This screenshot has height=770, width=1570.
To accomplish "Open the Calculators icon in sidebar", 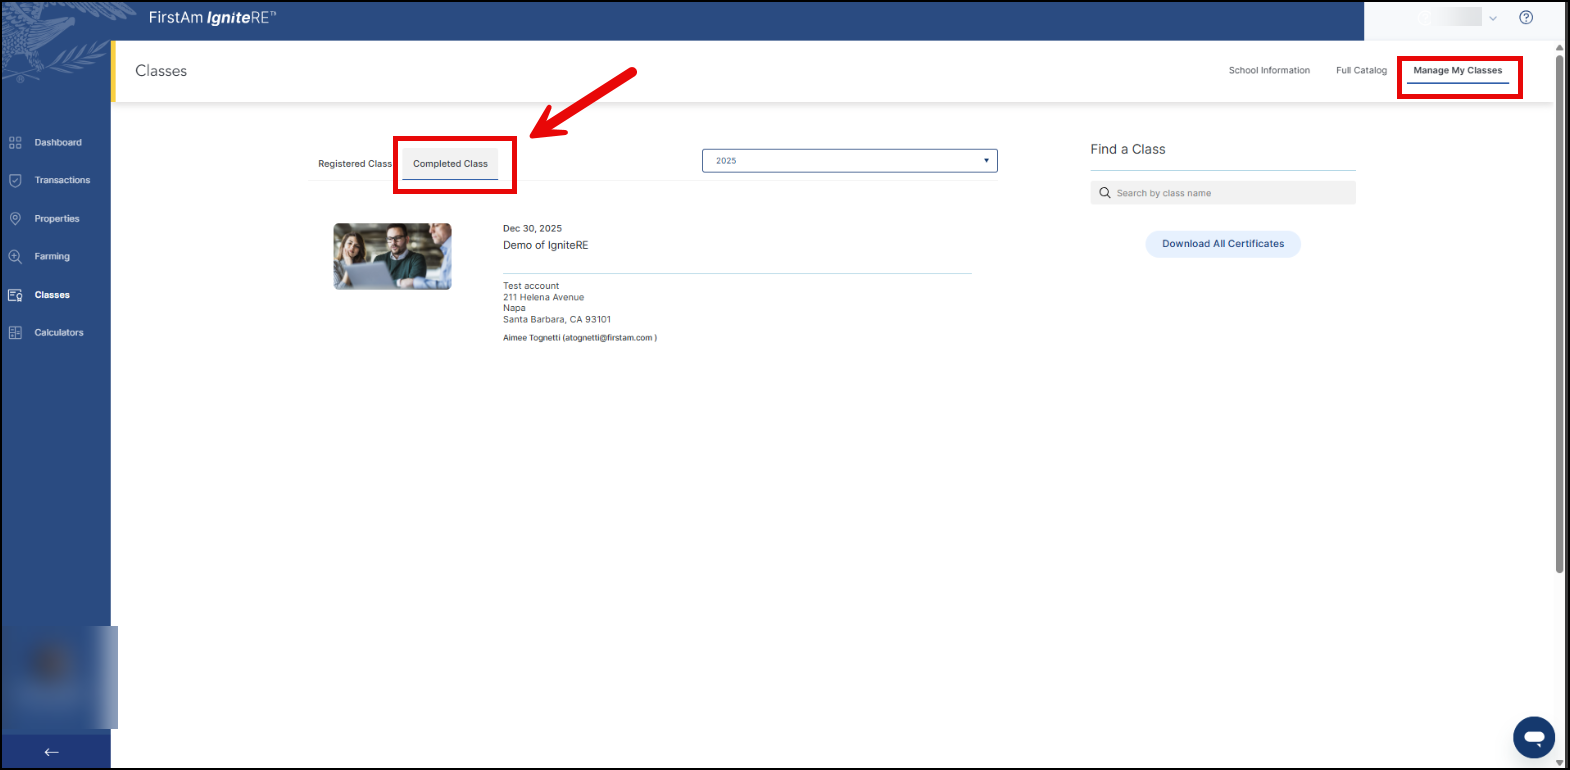I will (x=15, y=333).
